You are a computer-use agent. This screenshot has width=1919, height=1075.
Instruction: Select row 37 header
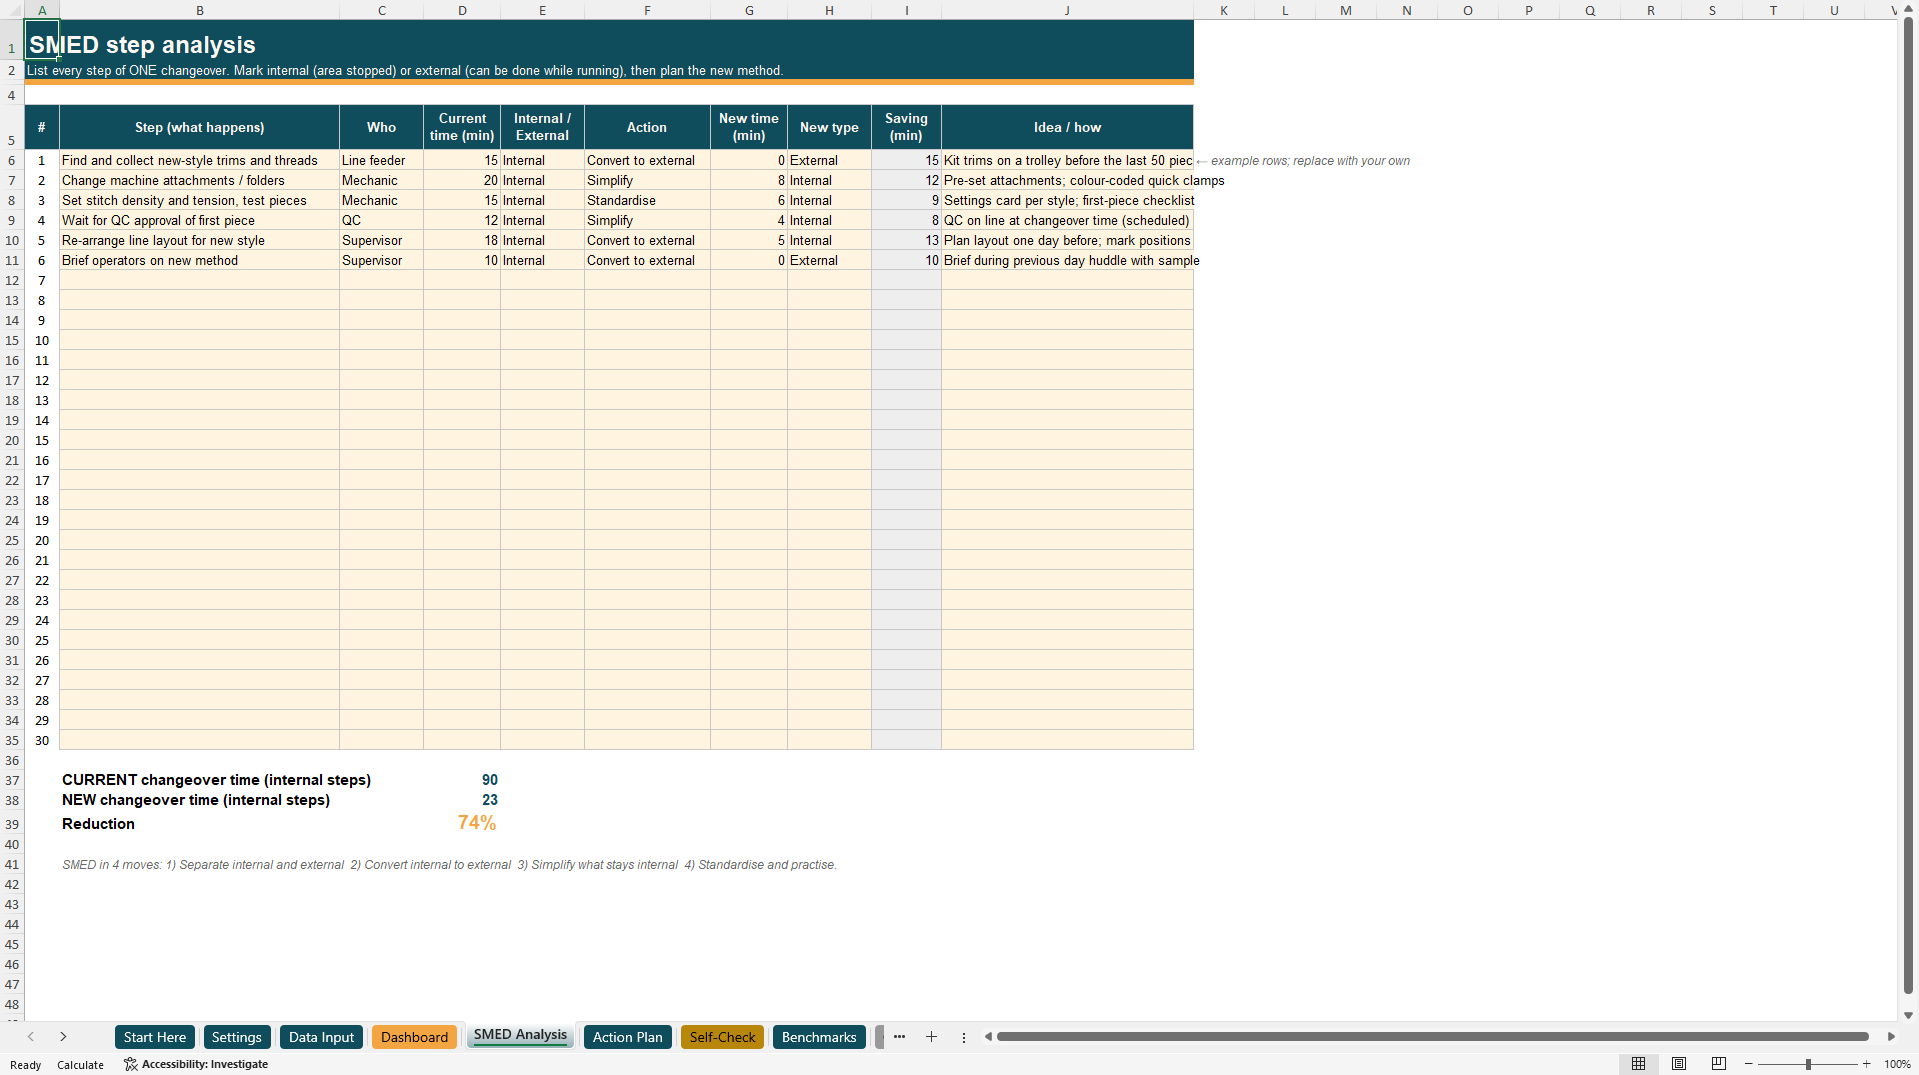[12, 780]
